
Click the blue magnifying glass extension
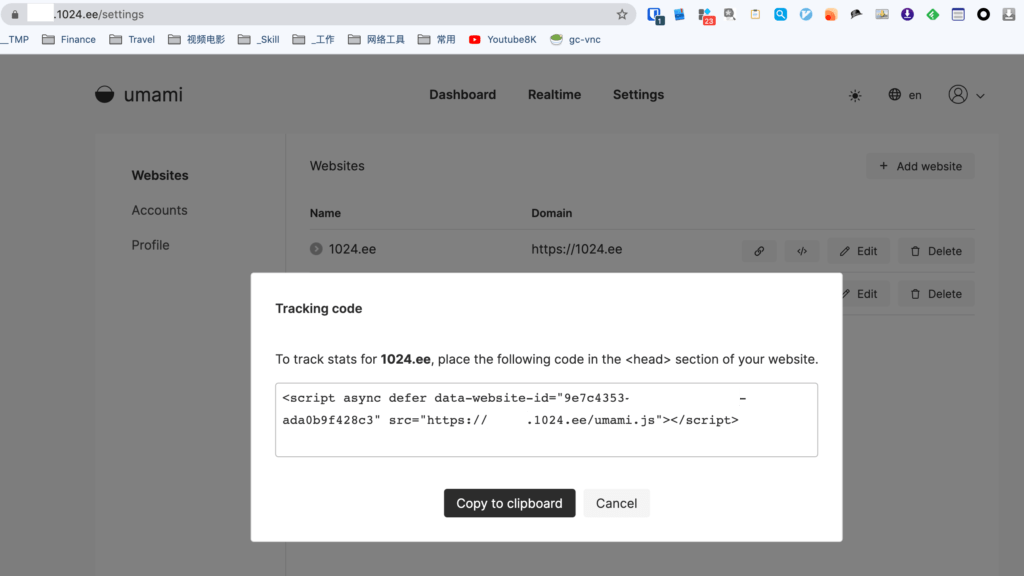[780, 14]
